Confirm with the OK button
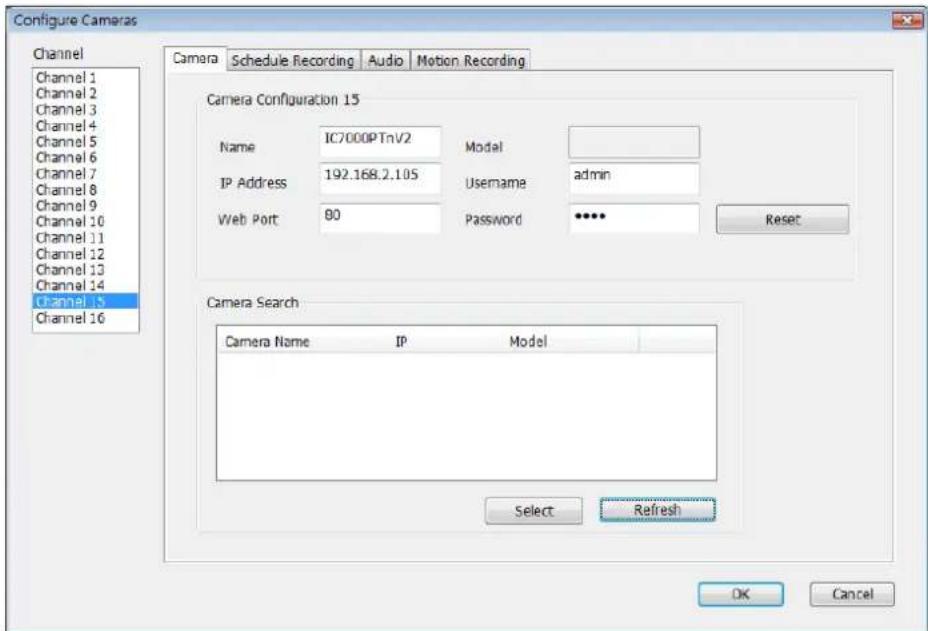This screenshot has height=631, width=928. (x=740, y=594)
